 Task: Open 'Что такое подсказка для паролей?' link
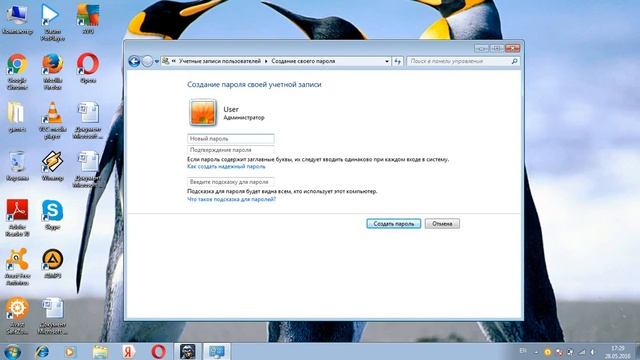[x=231, y=199]
